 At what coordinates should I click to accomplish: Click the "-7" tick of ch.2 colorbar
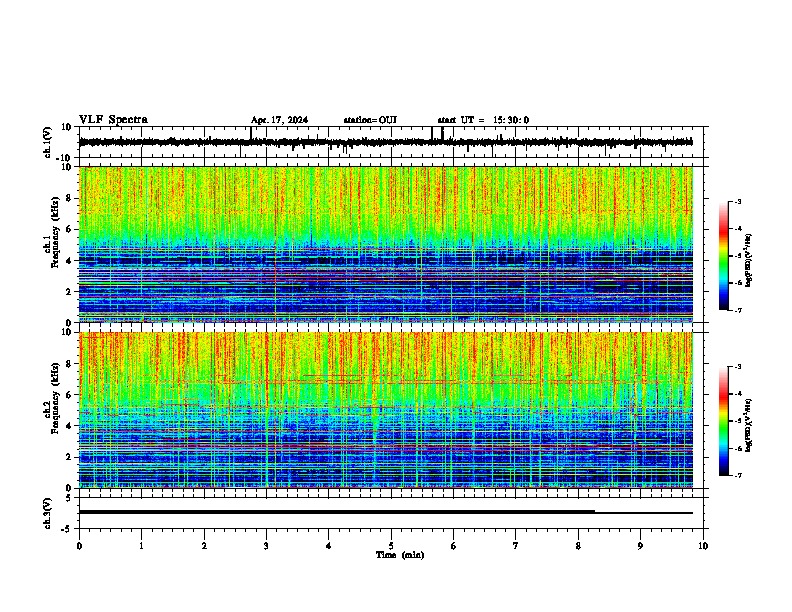point(738,476)
